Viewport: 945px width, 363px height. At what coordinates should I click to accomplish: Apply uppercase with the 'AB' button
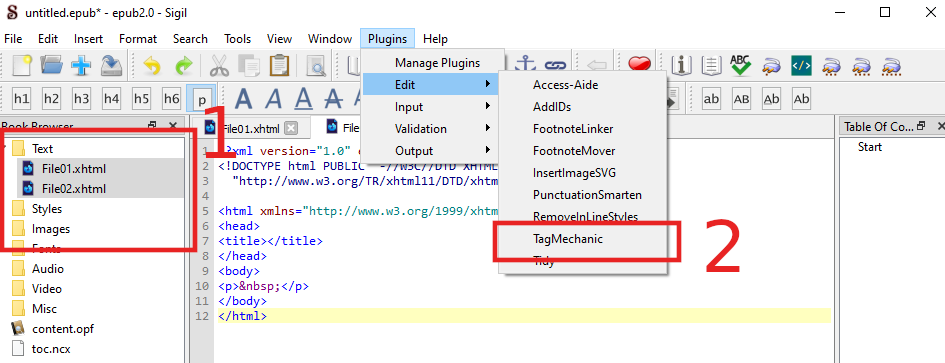[741, 98]
